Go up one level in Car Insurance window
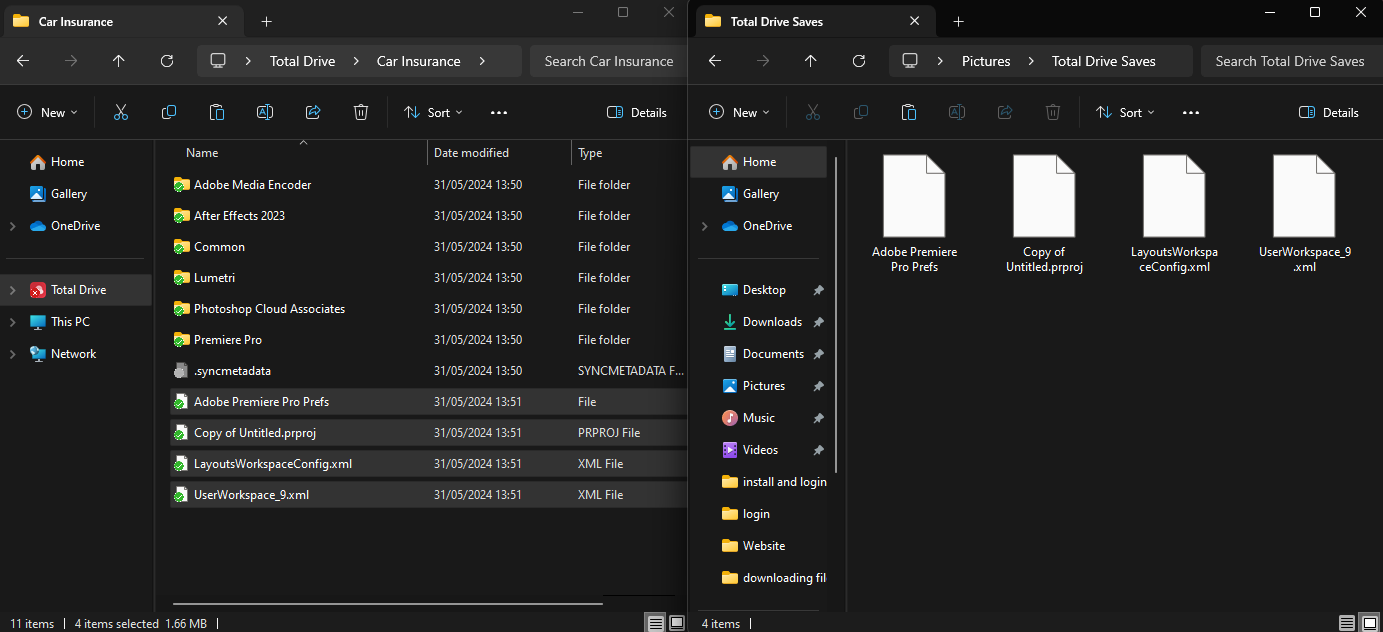The height and width of the screenshot is (632, 1383). coord(119,61)
